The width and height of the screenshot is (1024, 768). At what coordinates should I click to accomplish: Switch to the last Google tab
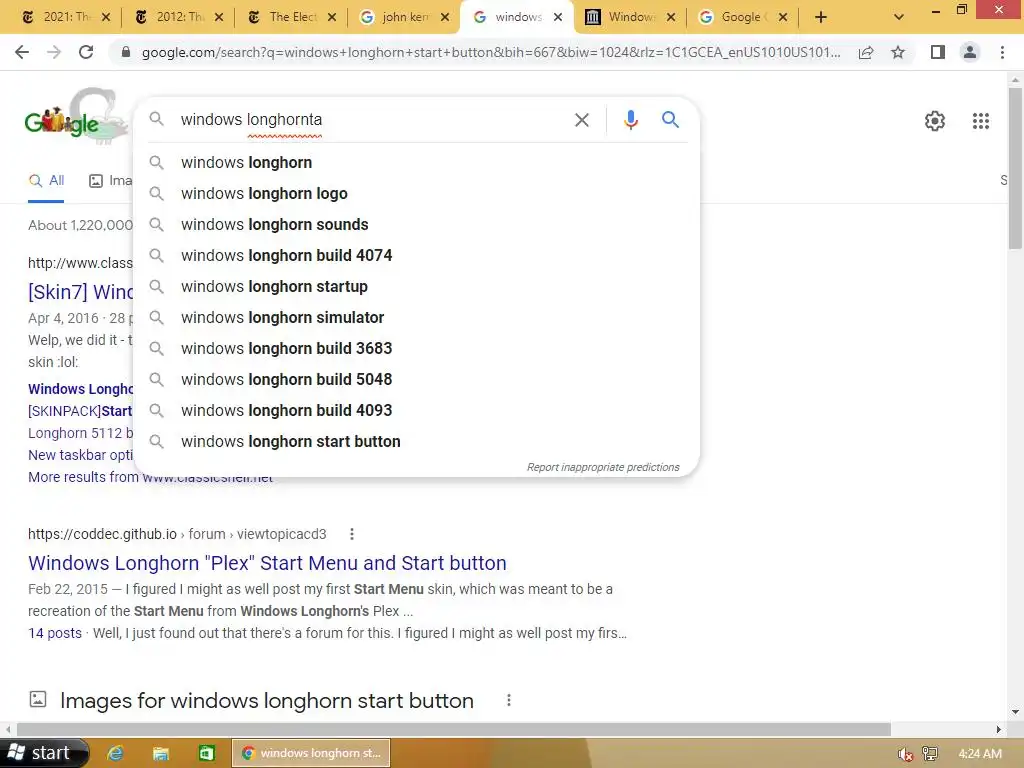(x=743, y=18)
